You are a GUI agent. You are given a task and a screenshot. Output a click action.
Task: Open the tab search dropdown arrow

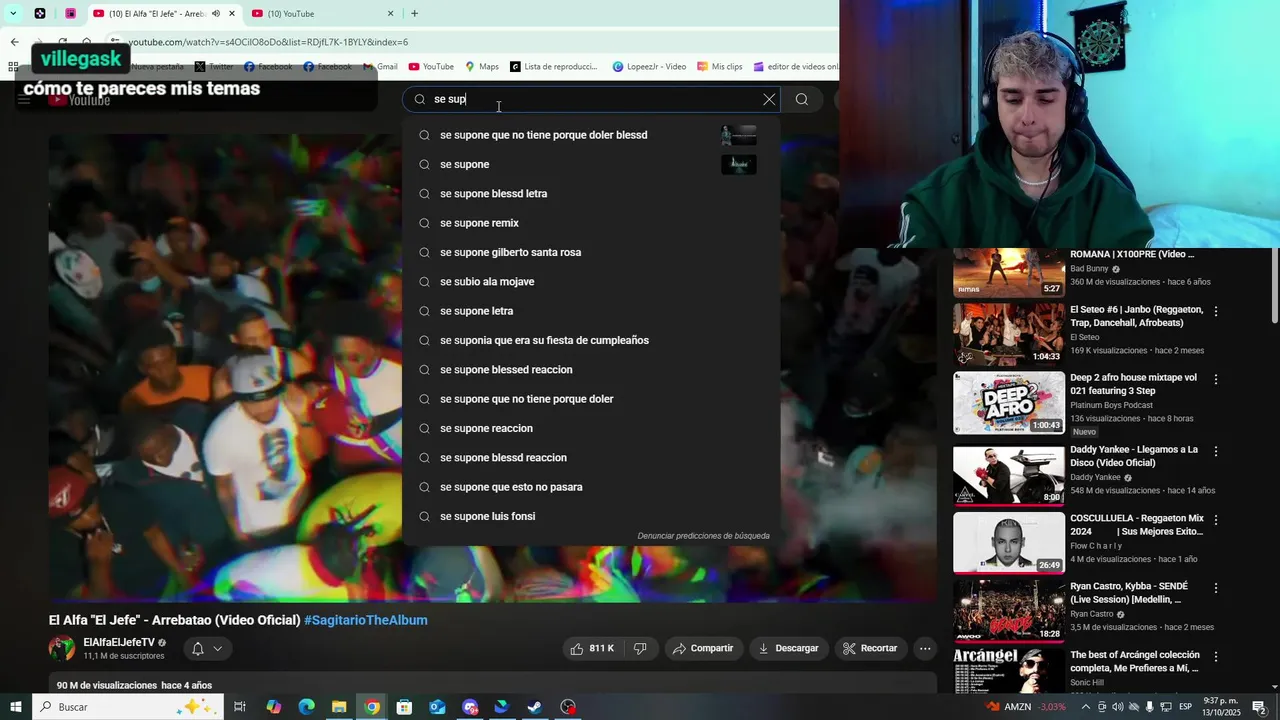tap(13, 14)
